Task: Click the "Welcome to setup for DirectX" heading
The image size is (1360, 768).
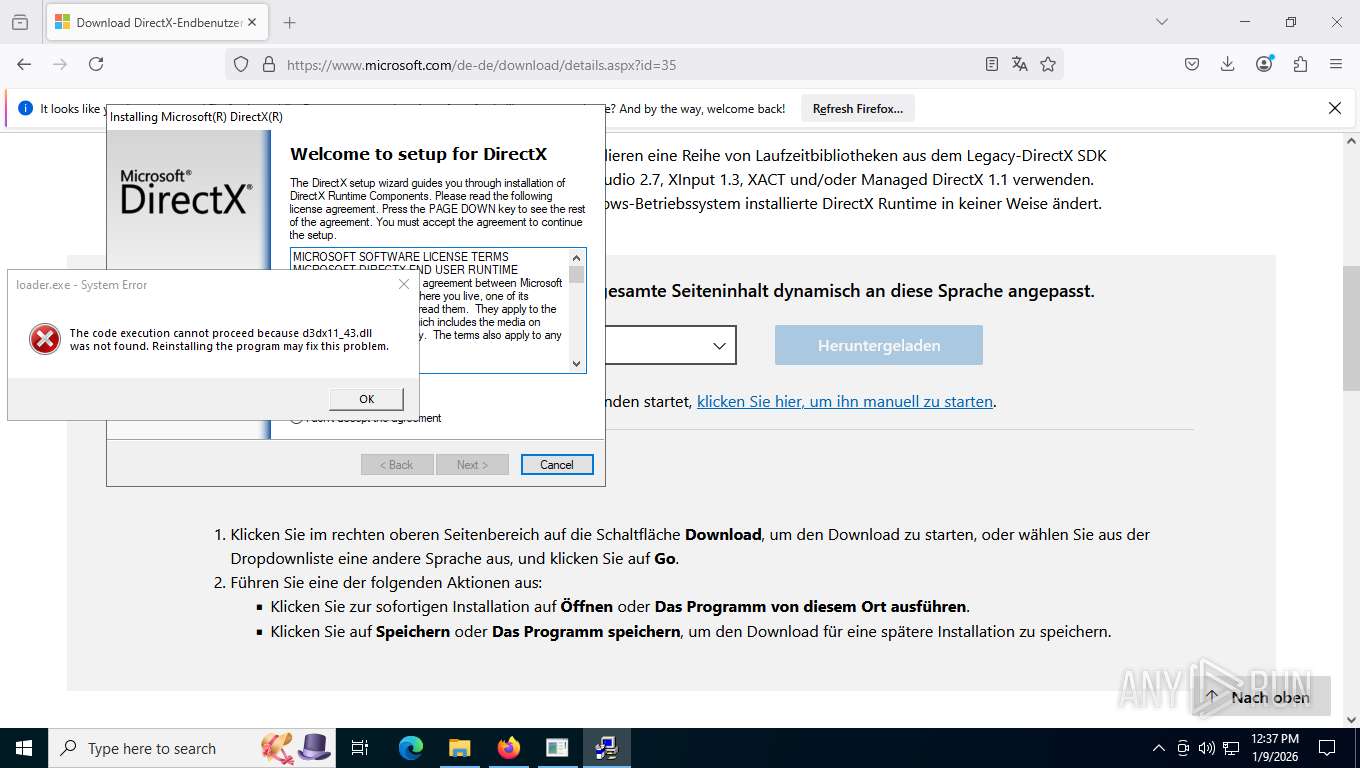Action: 418,154
